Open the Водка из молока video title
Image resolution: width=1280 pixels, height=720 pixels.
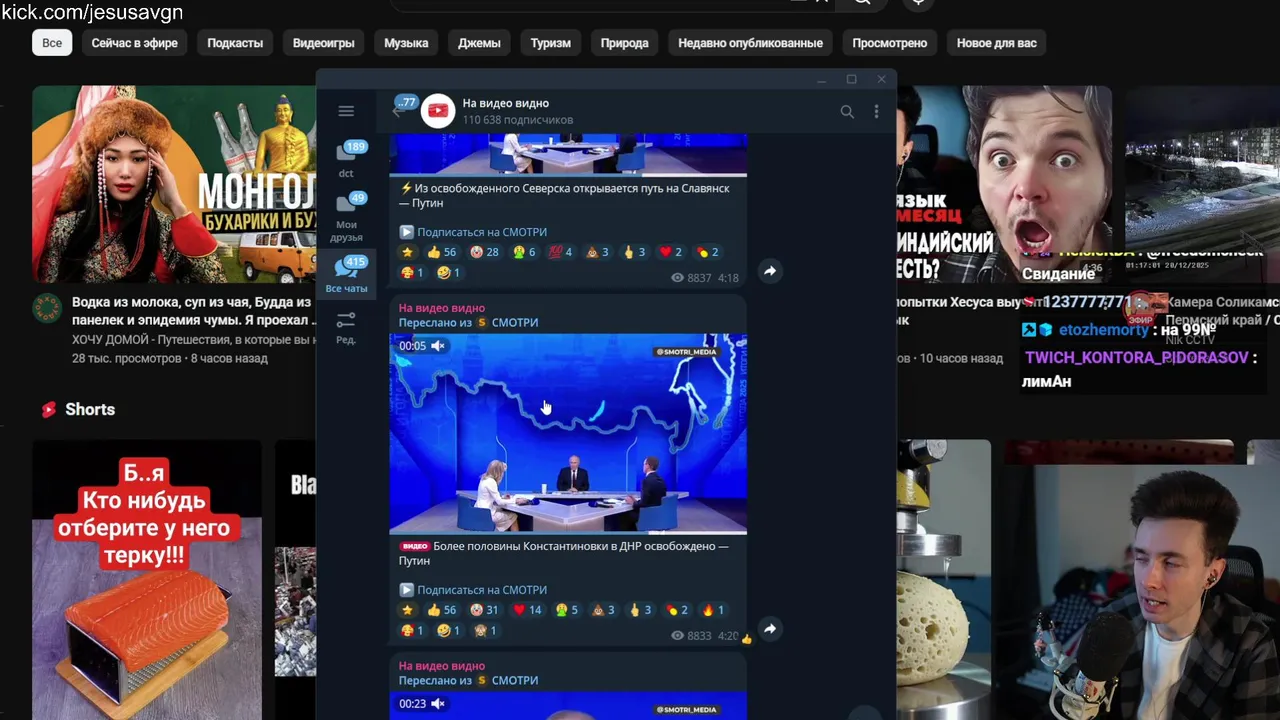pos(193,311)
